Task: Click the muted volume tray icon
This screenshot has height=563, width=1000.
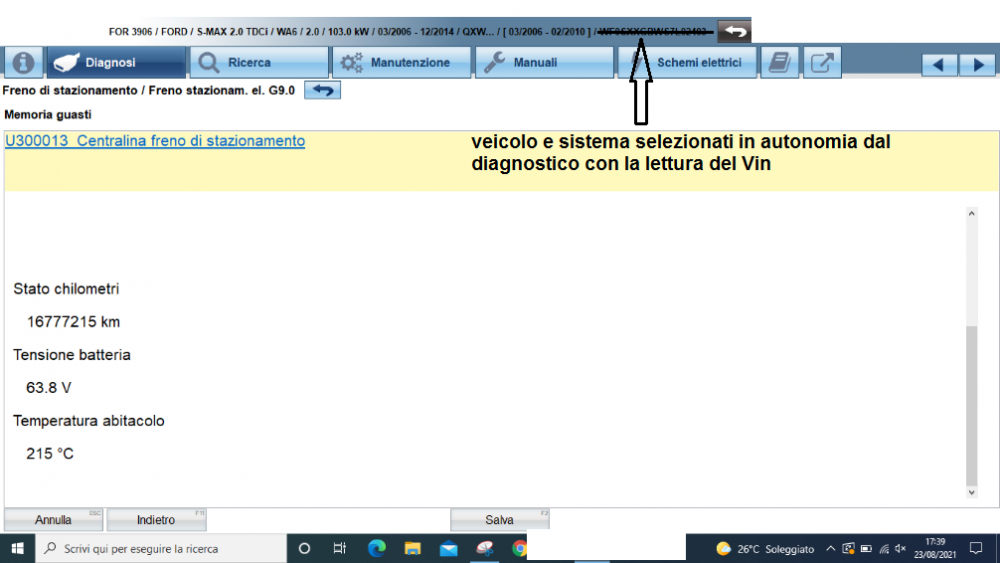Action: click(901, 549)
